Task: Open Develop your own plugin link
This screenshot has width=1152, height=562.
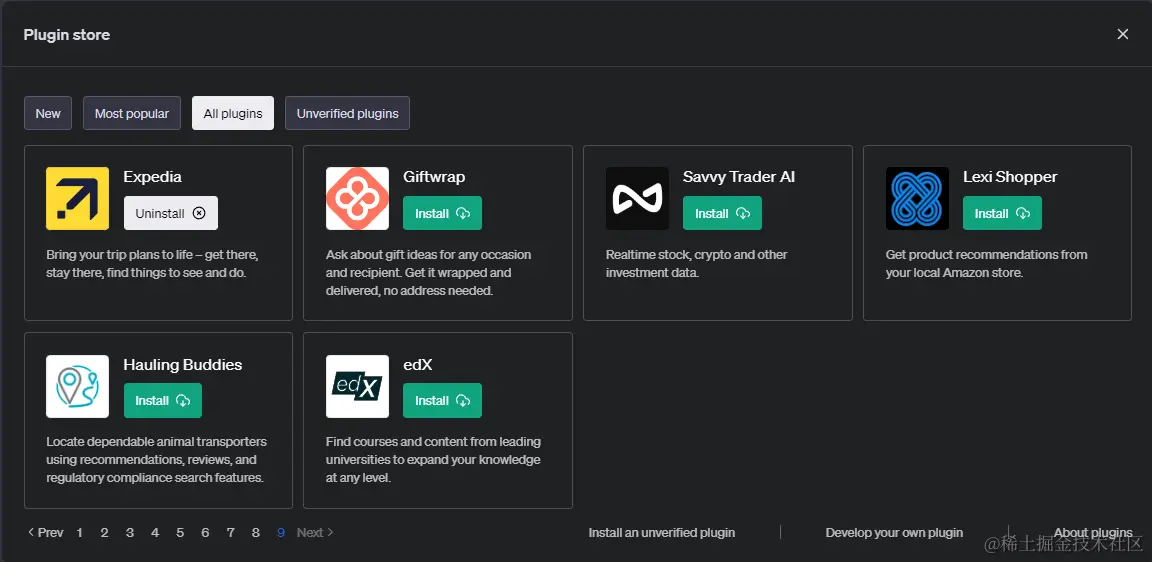Action: click(x=894, y=533)
